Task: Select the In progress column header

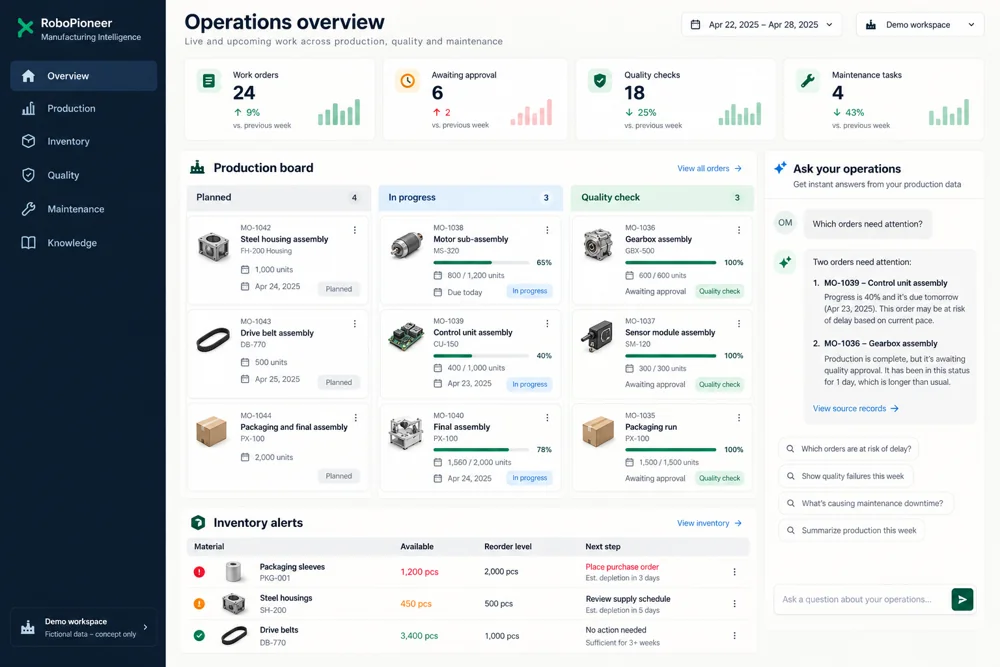Action: [471, 198]
